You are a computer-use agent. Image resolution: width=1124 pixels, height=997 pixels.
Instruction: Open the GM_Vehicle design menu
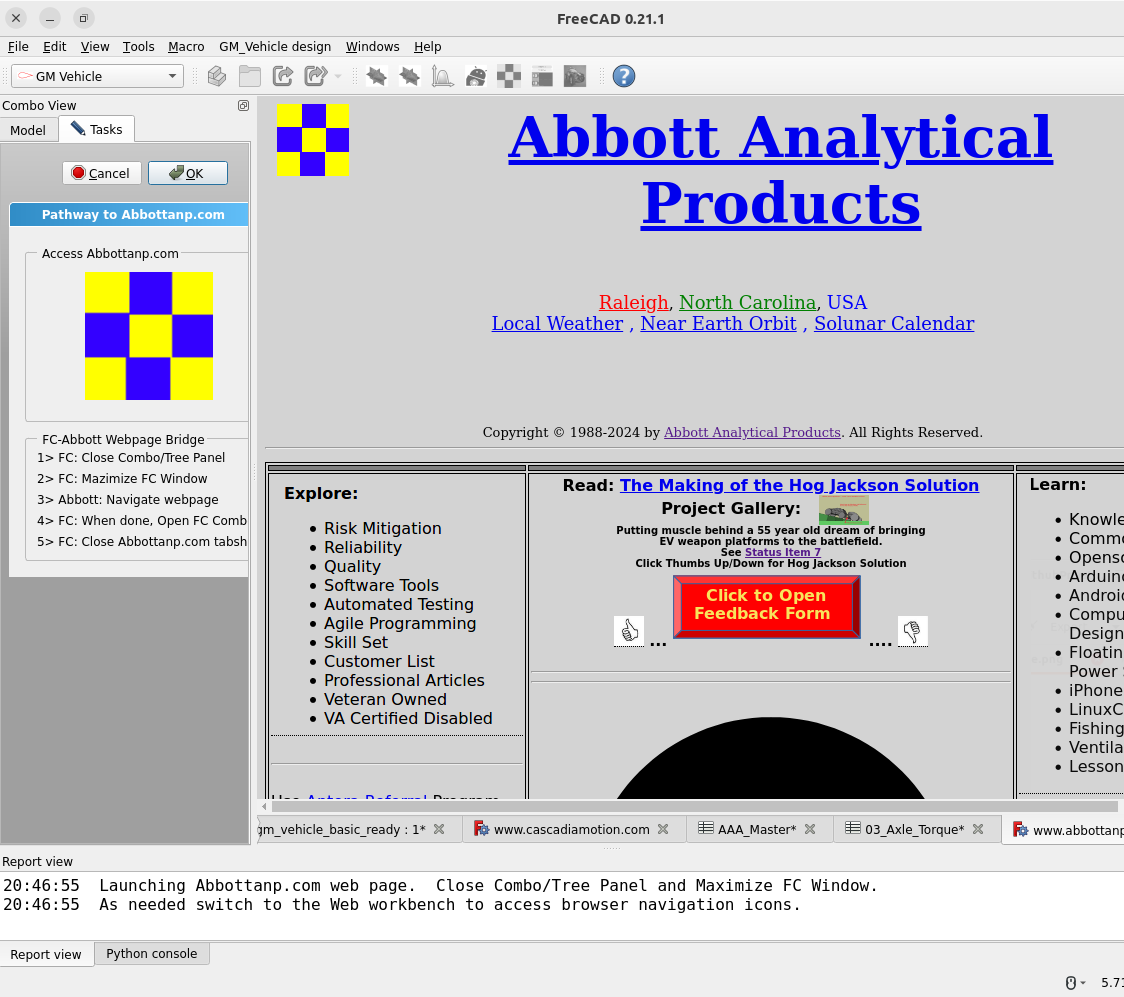coord(274,47)
